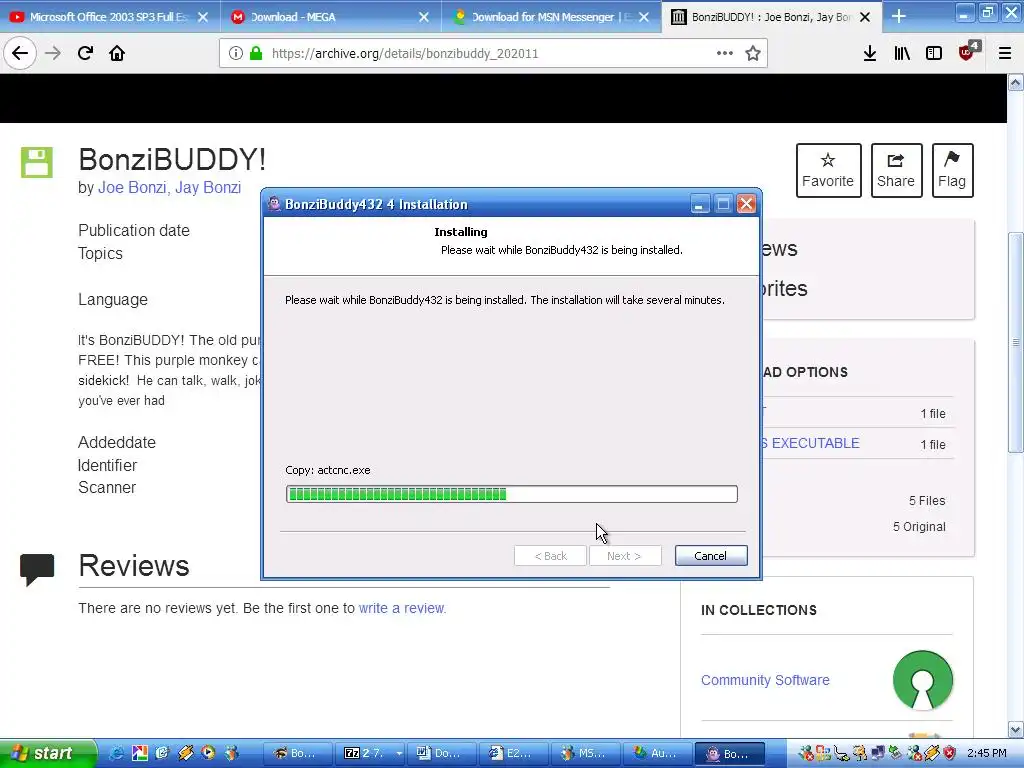Click the Reviews speech bubble icon
1024x768 pixels.
[37, 569]
